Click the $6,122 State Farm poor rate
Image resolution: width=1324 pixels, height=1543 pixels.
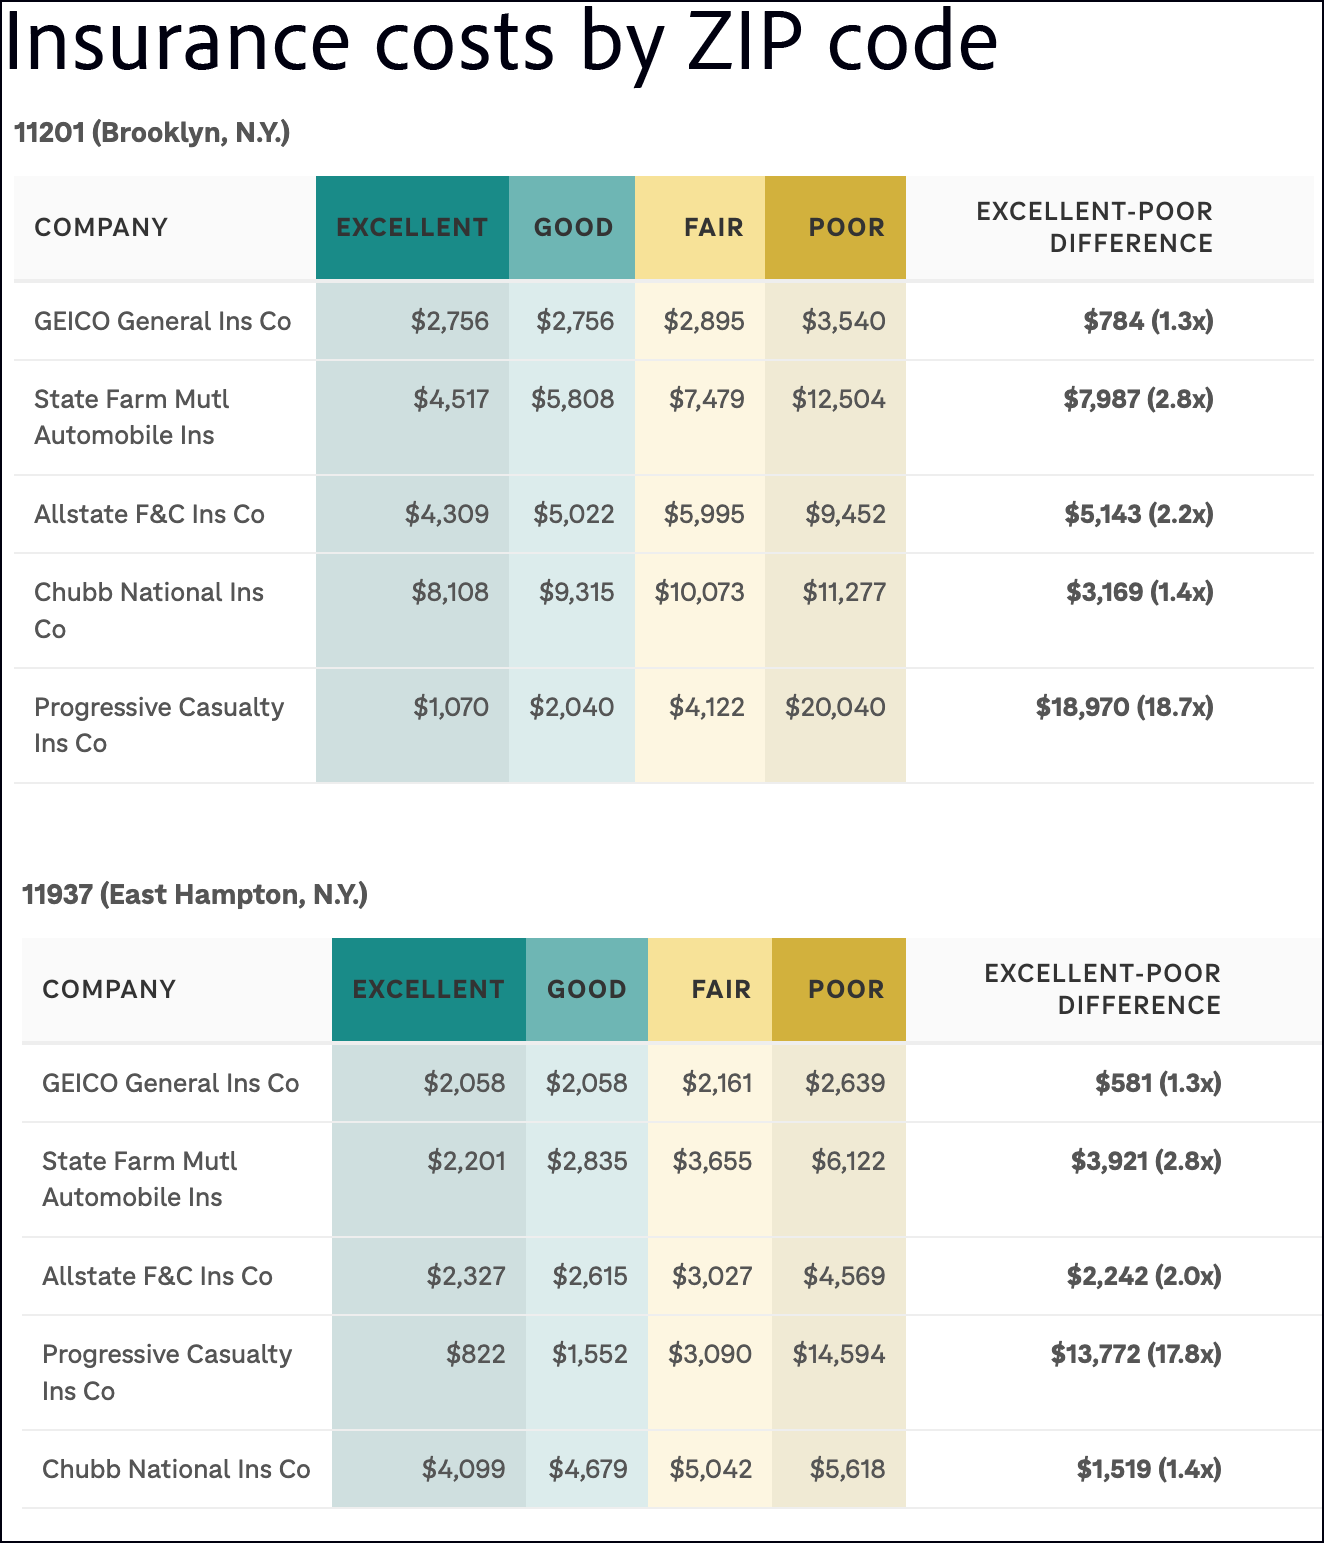(847, 1161)
